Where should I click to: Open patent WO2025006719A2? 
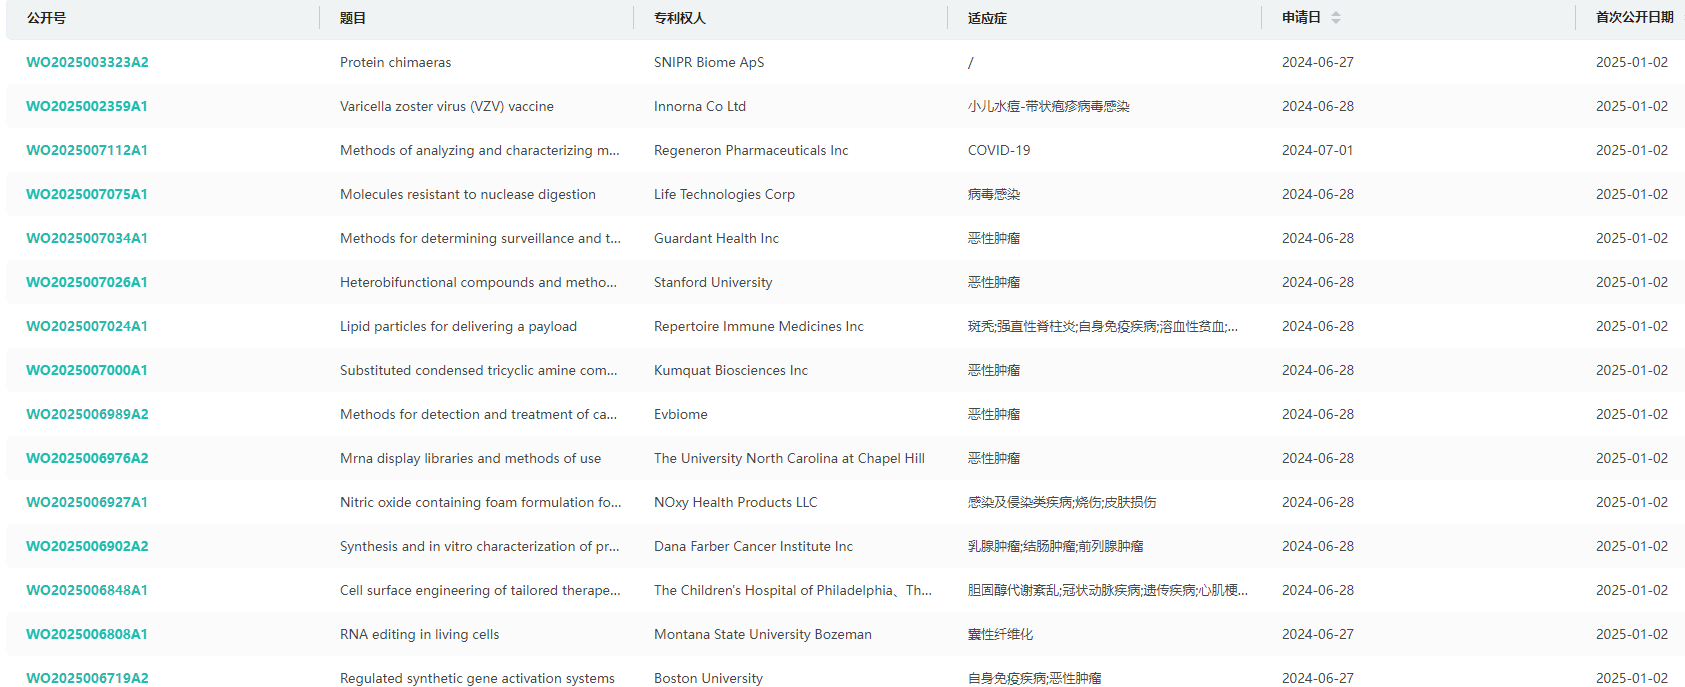pos(87,678)
